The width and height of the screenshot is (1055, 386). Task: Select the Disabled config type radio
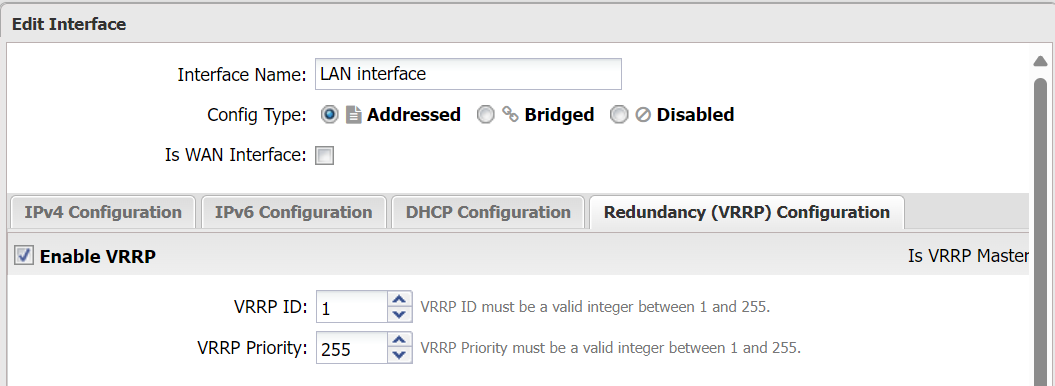(x=618, y=115)
